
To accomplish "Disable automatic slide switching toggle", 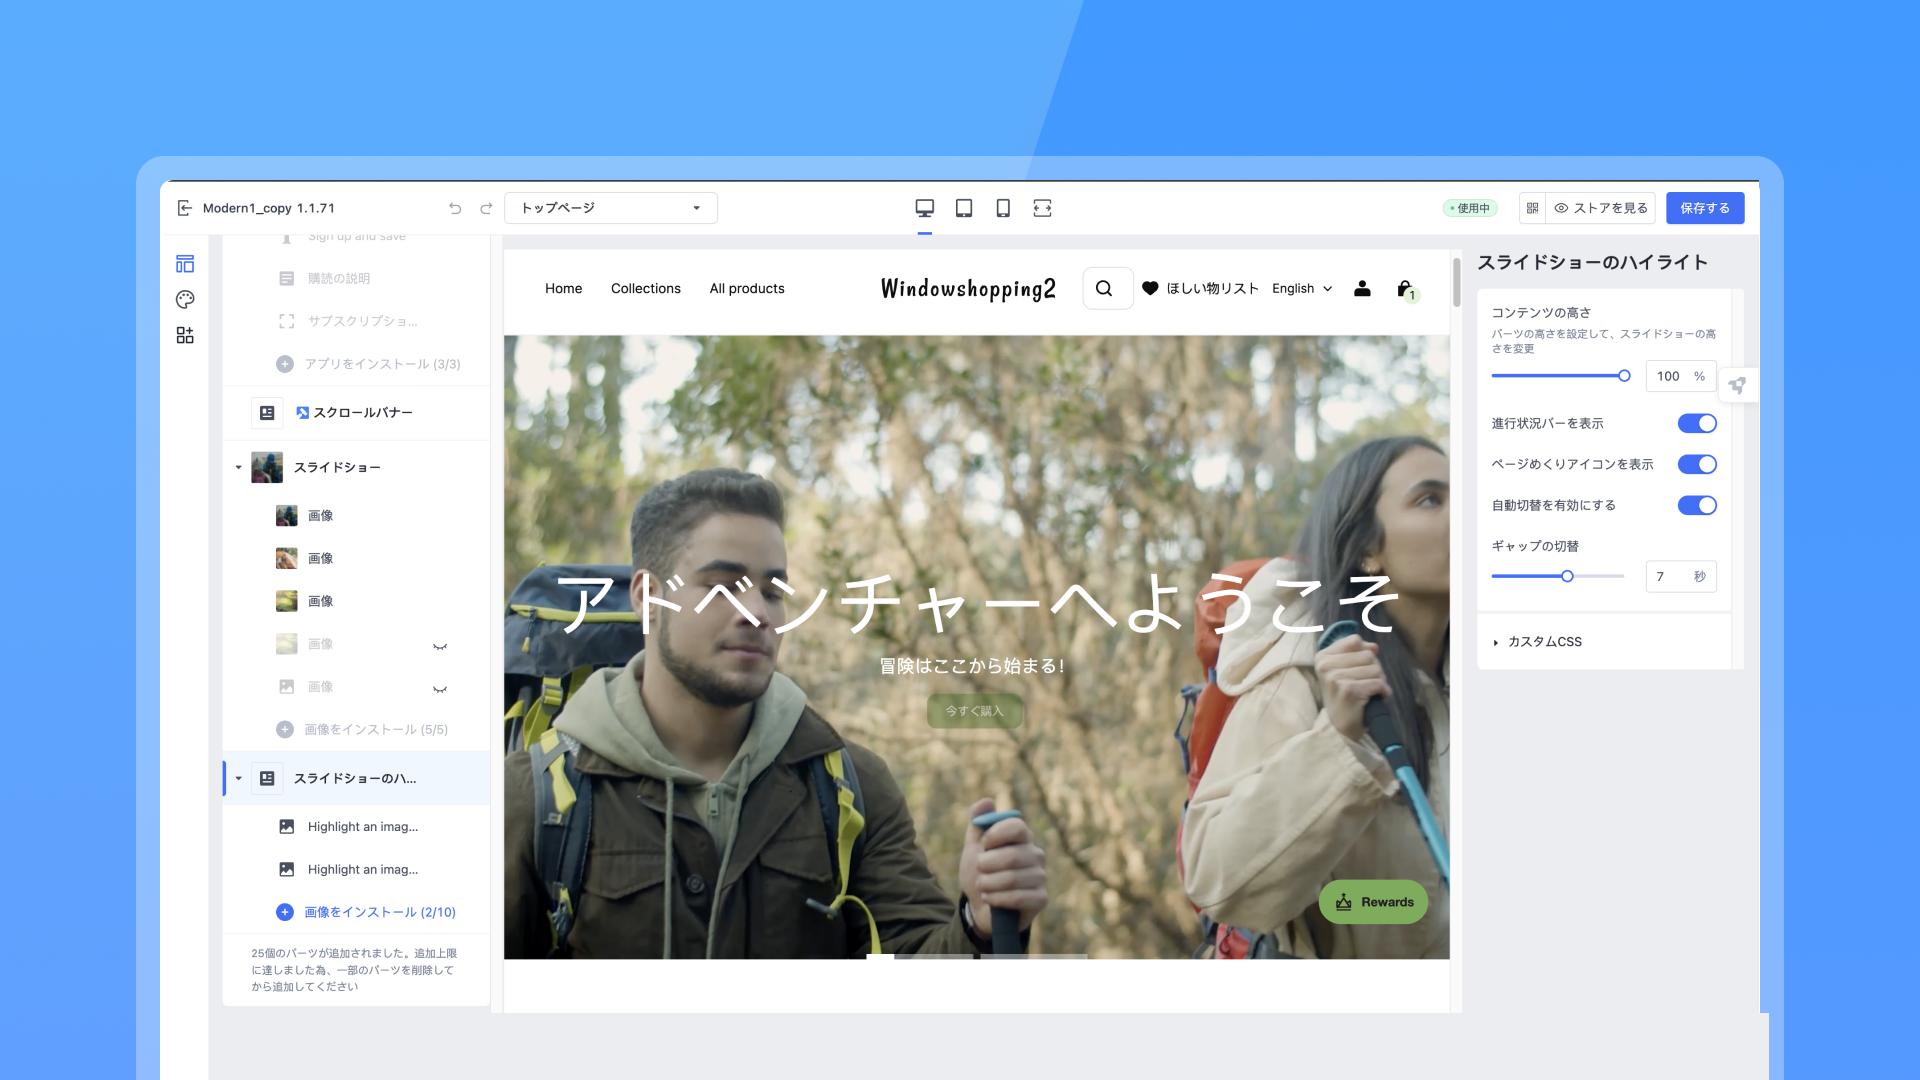I will (x=1697, y=505).
